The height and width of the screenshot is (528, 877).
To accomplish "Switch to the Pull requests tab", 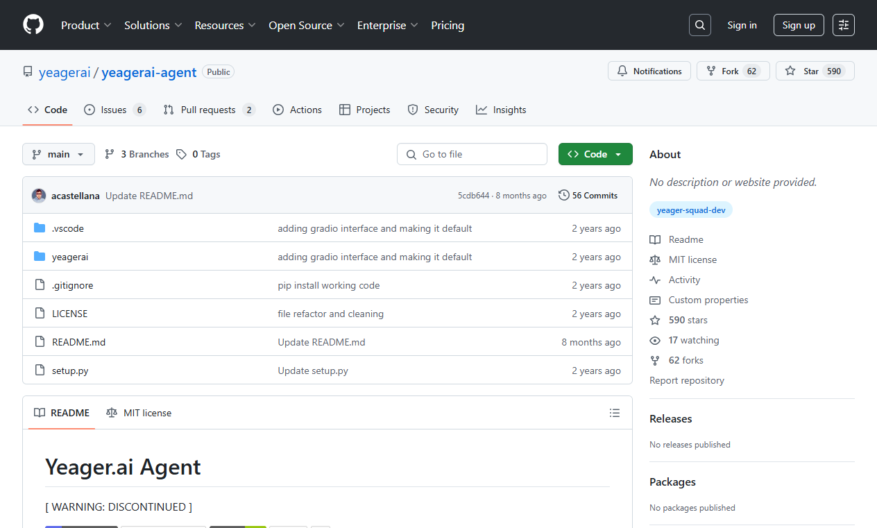I will click(209, 110).
